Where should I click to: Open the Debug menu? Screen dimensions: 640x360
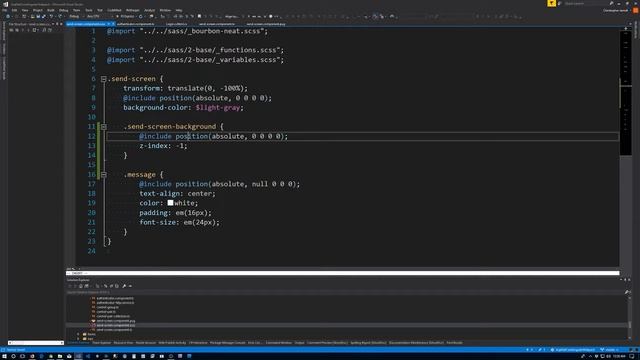(x=64, y=10)
